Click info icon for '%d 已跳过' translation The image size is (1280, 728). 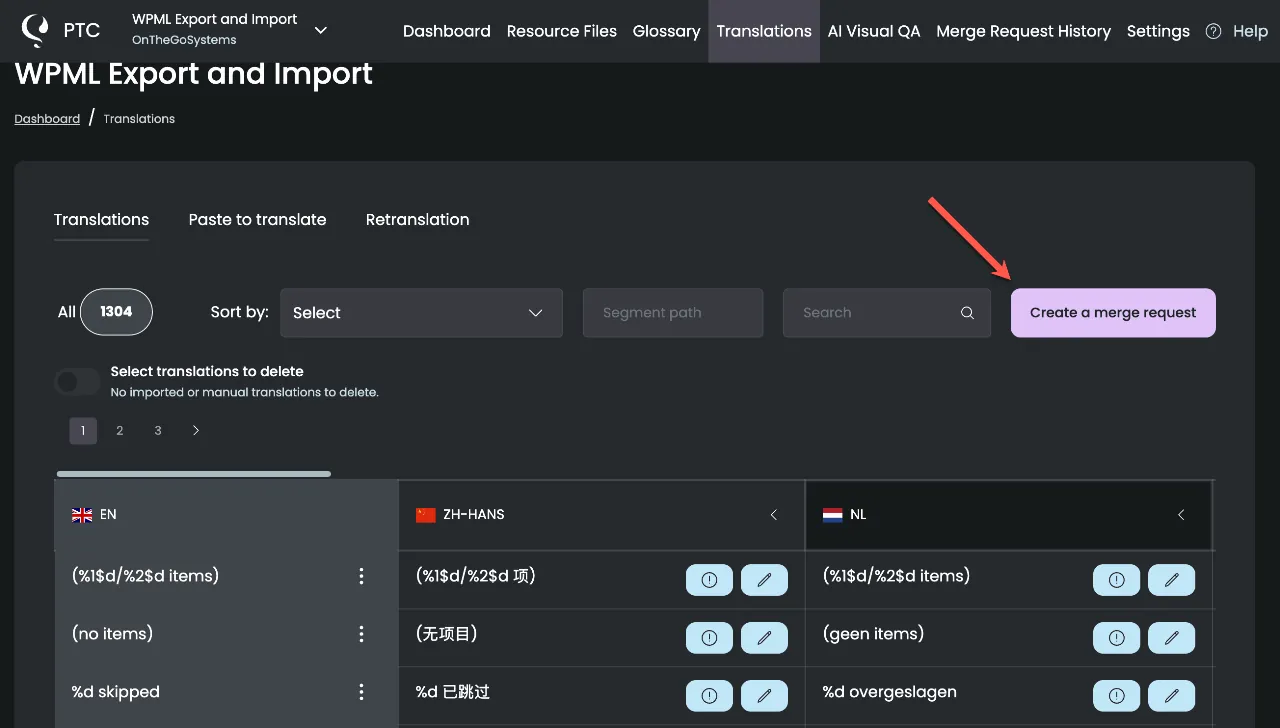tap(709, 696)
